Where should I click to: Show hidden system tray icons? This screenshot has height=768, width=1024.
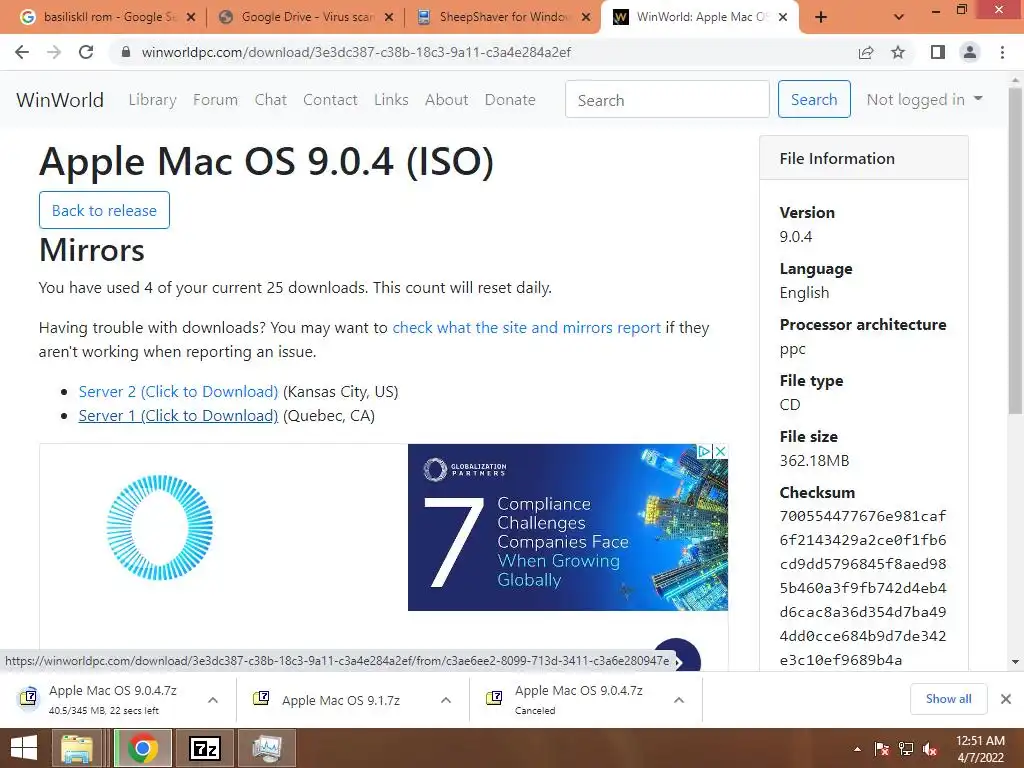857,749
